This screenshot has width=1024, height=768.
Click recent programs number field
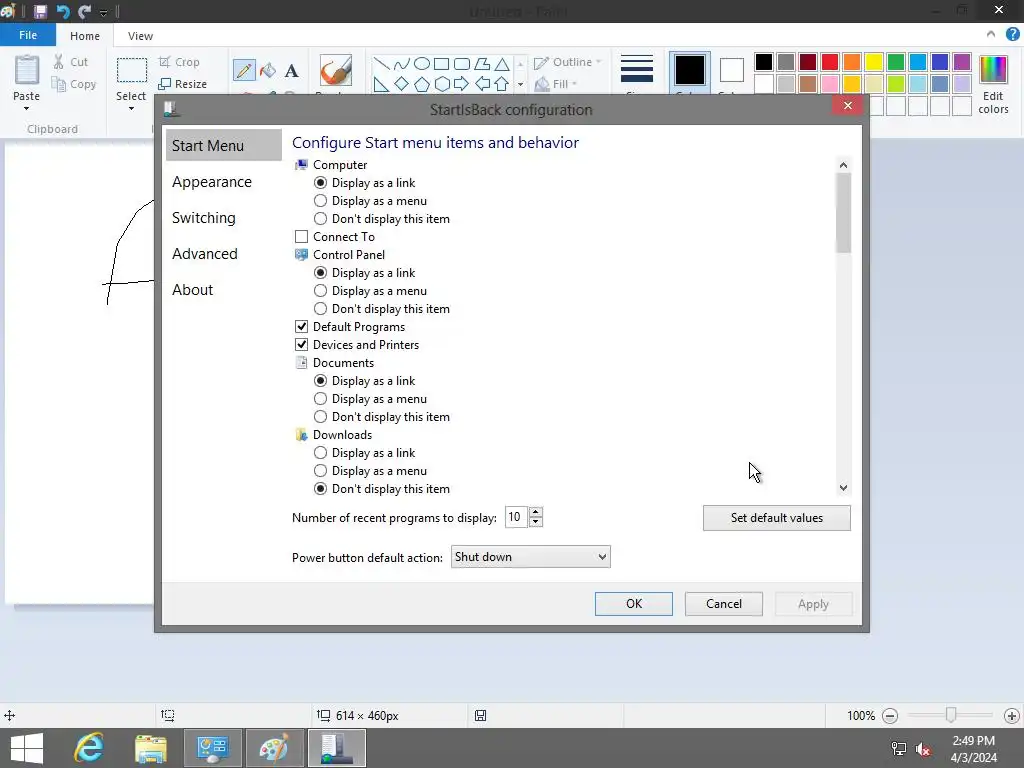pyautogui.click(x=516, y=517)
